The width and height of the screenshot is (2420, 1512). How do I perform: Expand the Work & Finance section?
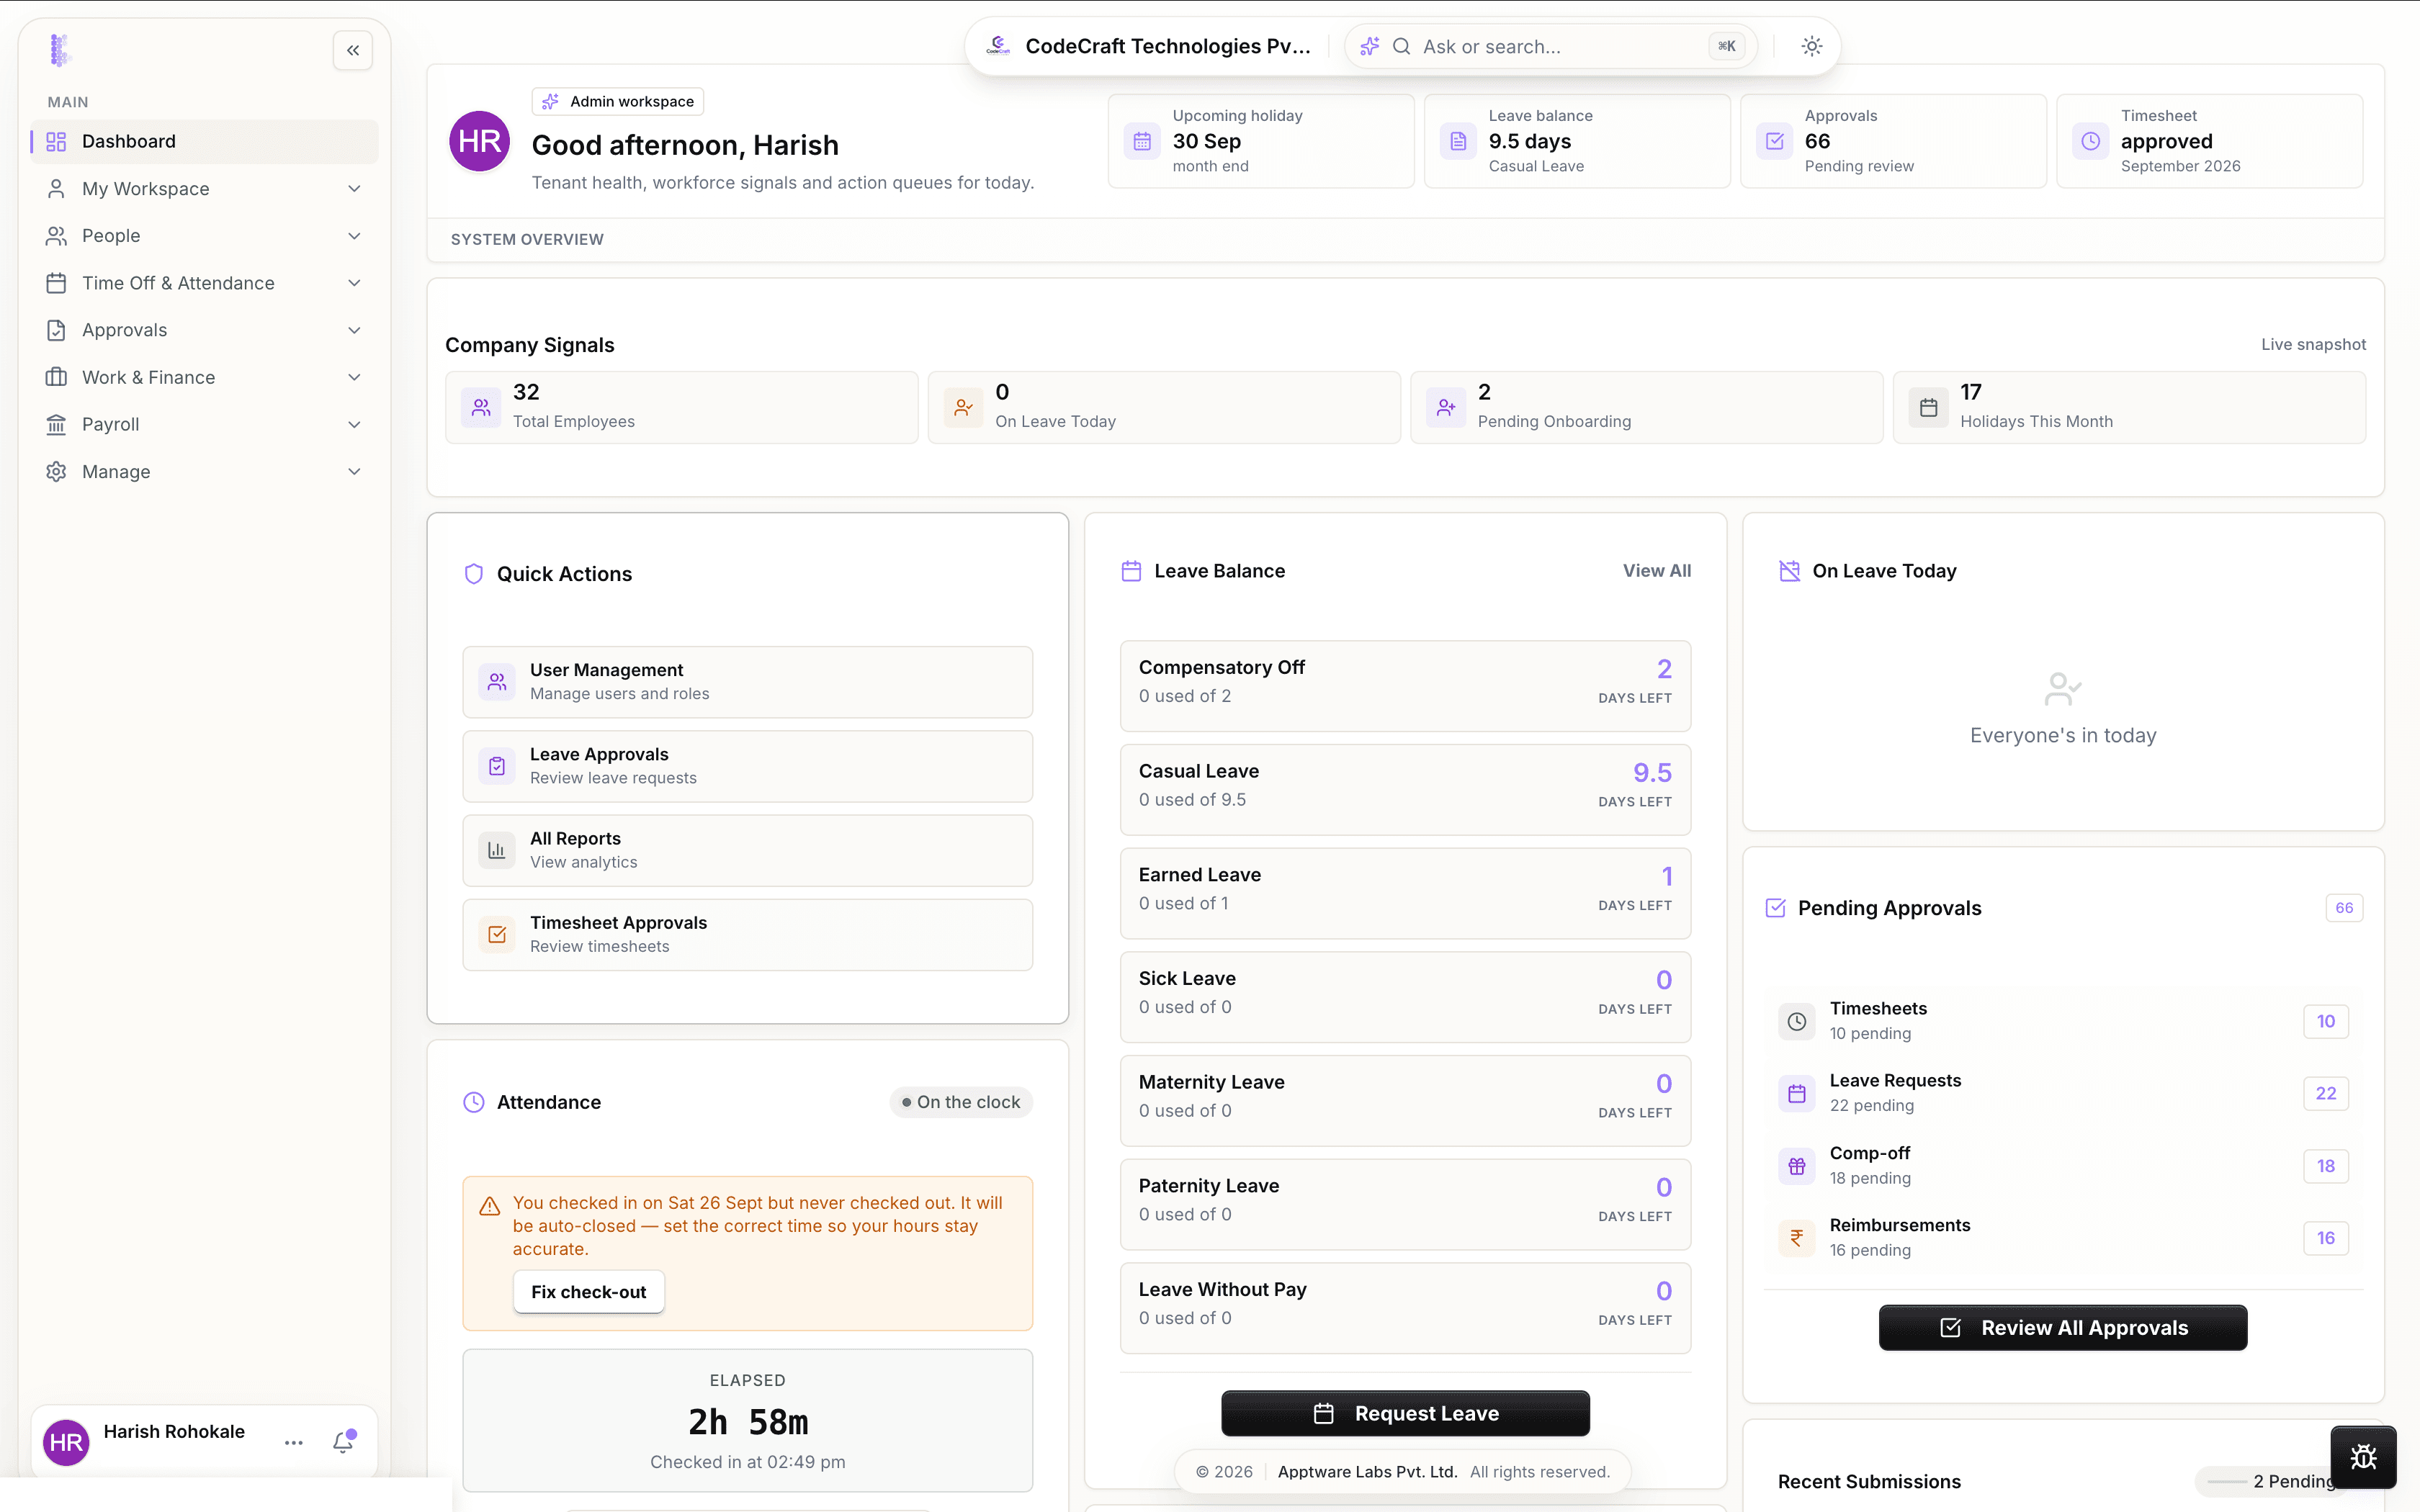point(204,377)
